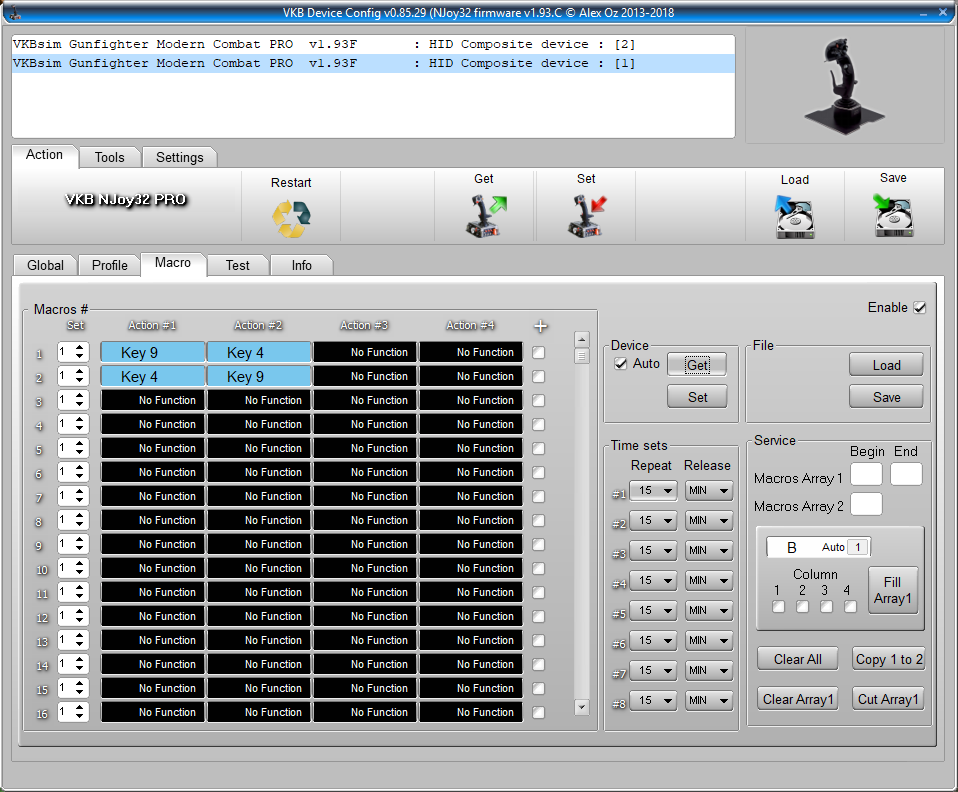
Task: Click the plus icon above macro checkboxes
Action: tap(541, 326)
